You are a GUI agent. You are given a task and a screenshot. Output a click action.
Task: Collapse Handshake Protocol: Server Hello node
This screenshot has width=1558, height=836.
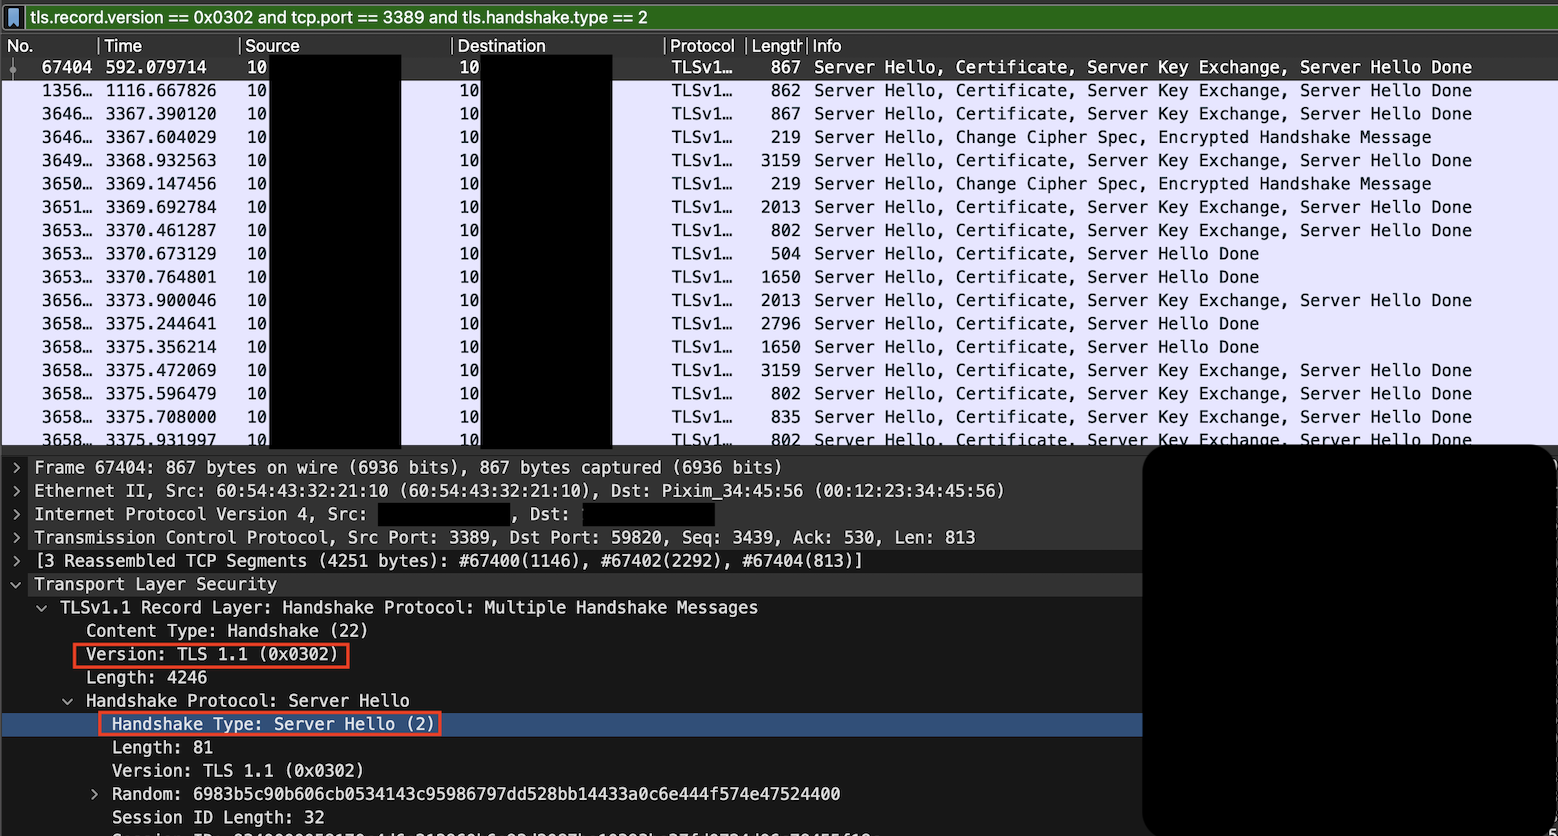click(x=68, y=701)
